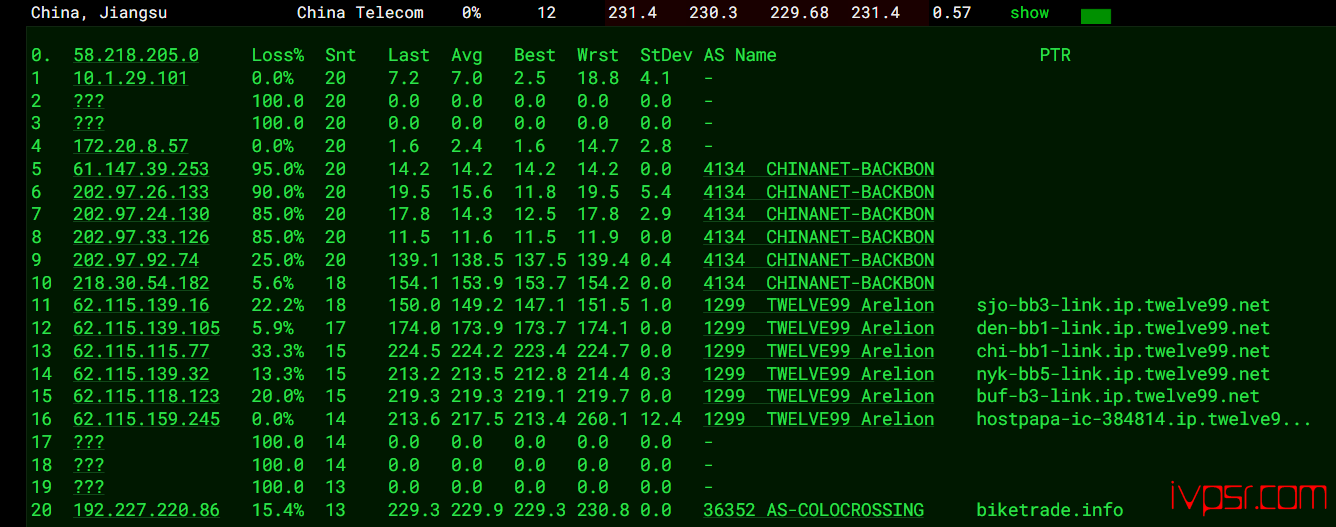The image size is (1336, 527).
Task: Open hop 1 address 10.1.29.101
Action: point(130,78)
